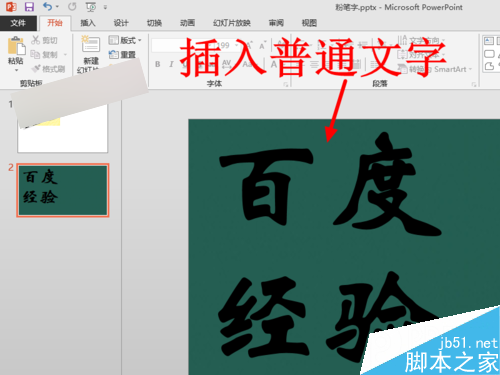Click the 百度 text on the slide
This screenshot has height=375, width=500.
tap(330, 185)
